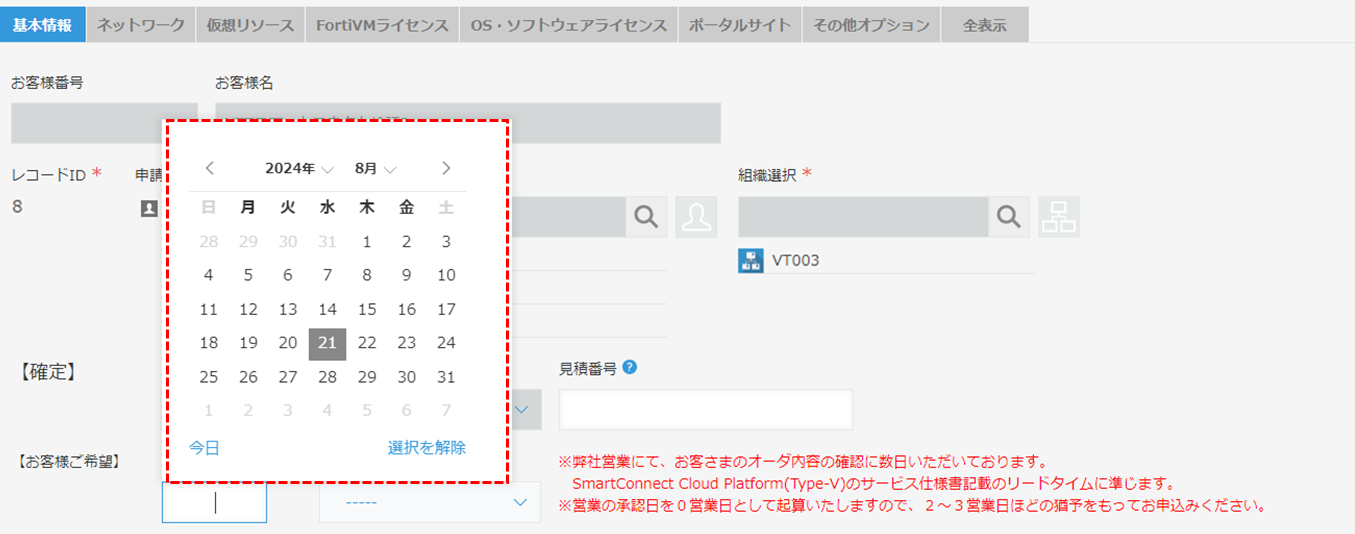Click the お客様名 field

pyautogui.click(x=468, y=123)
